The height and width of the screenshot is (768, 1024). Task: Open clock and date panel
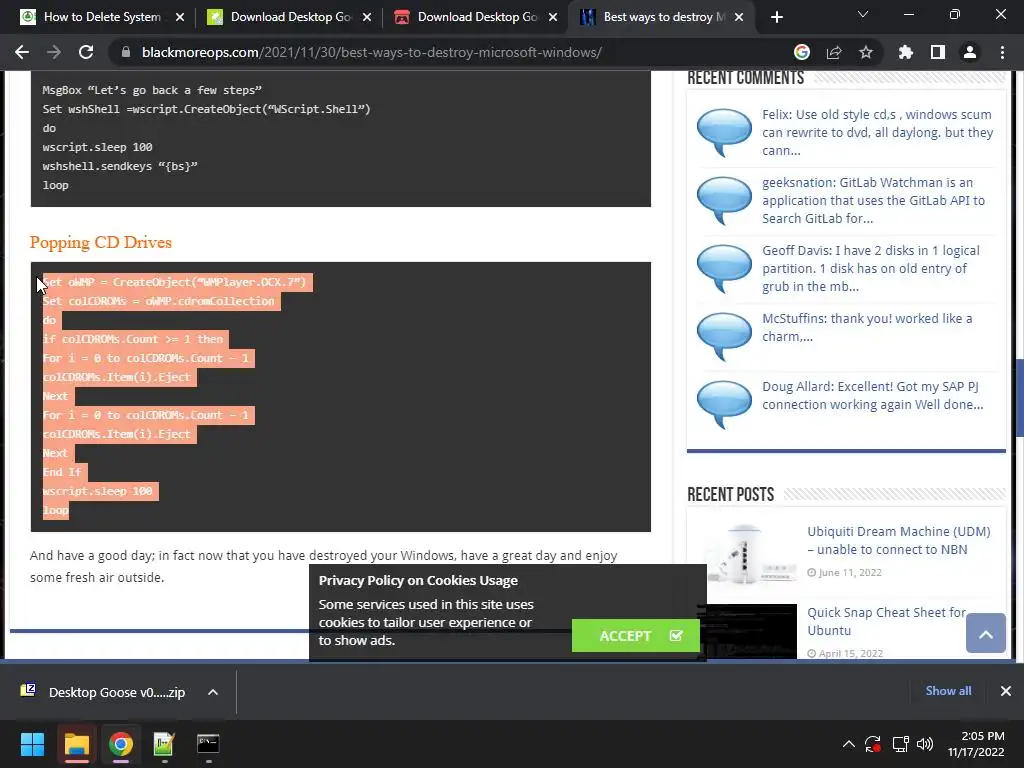pos(976,744)
